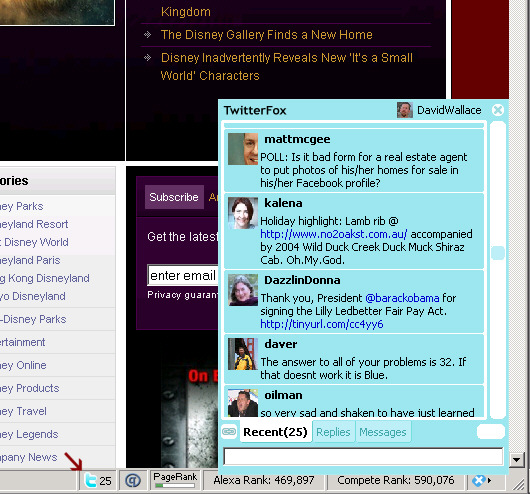Open the PageRank indicator in status bar
The image size is (530, 494).
[x=175, y=480]
